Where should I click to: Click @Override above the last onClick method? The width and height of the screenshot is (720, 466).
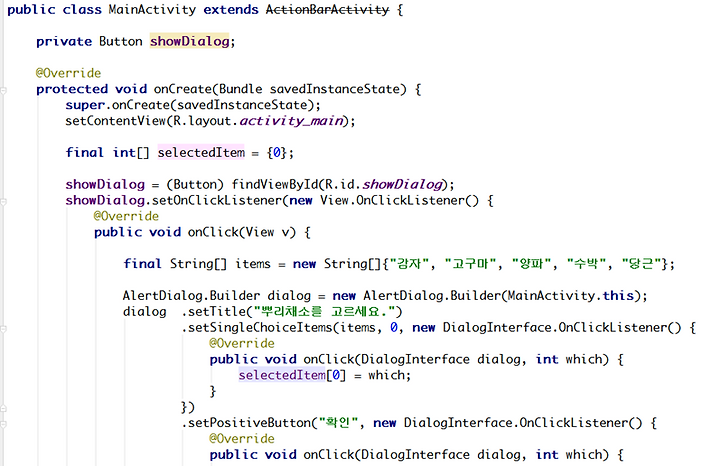[242, 439]
